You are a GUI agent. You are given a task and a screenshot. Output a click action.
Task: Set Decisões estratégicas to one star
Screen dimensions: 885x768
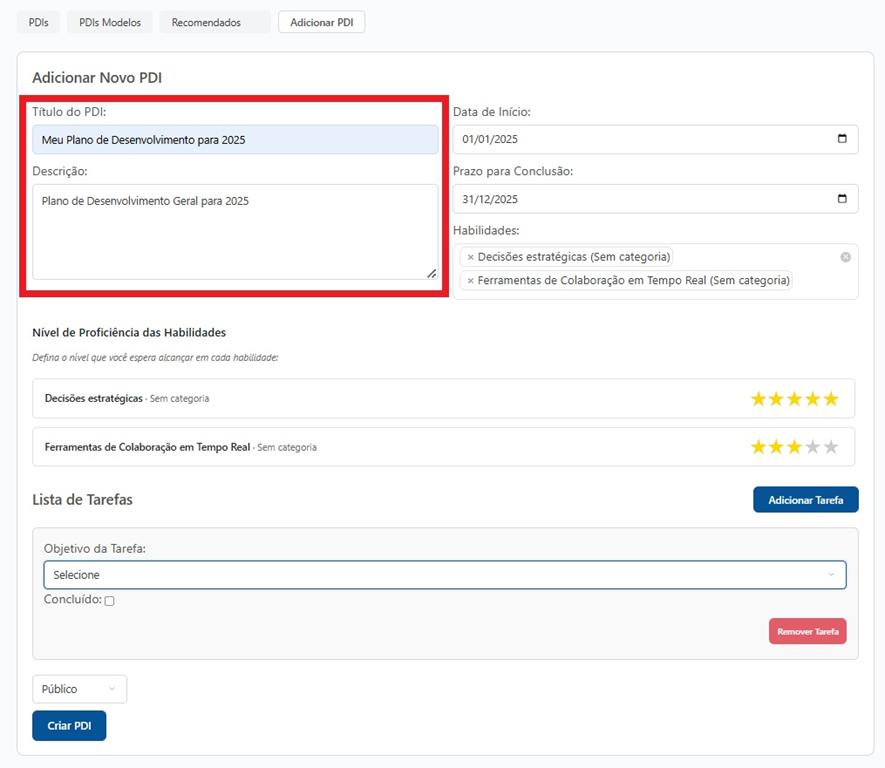click(x=758, y=399)
